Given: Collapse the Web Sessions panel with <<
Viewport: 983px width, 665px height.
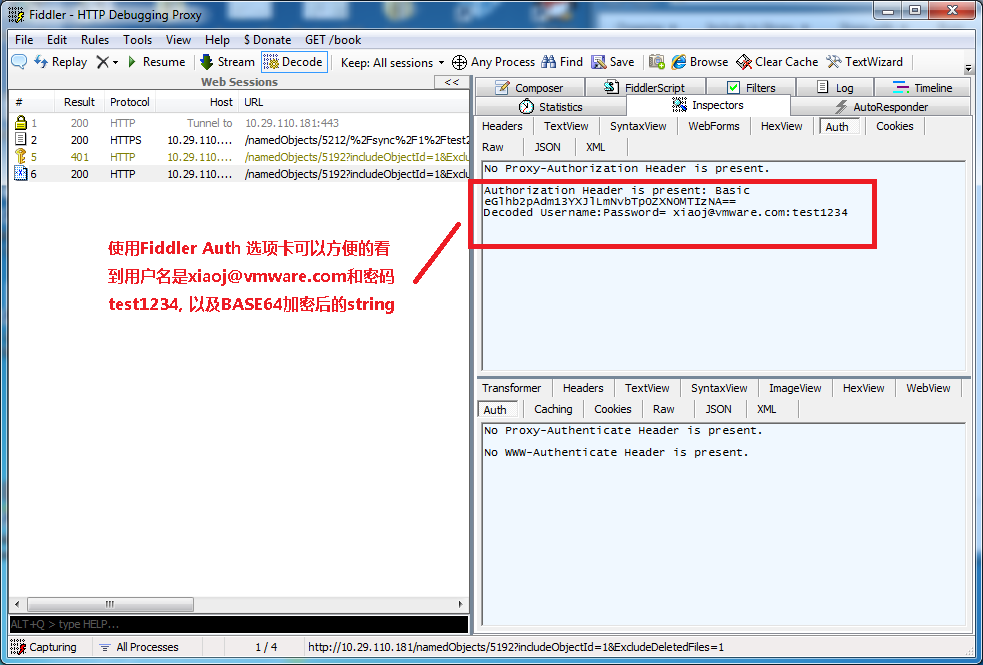Looking at the screenshot, I should coord(451,82).
